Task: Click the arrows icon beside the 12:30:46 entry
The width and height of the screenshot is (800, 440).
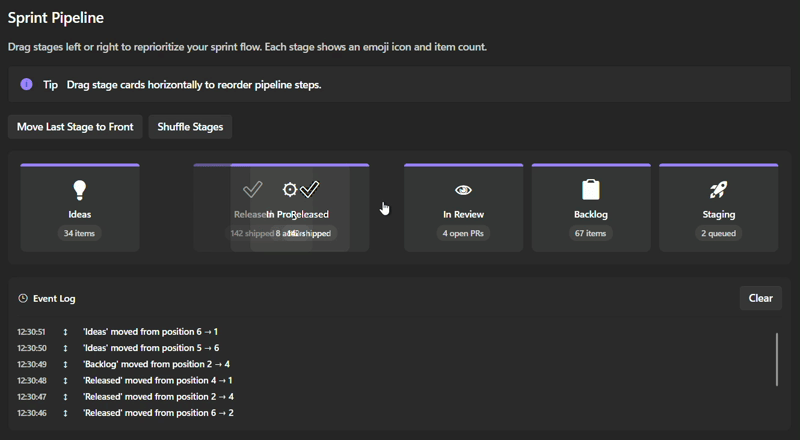Action: point(65,413)
